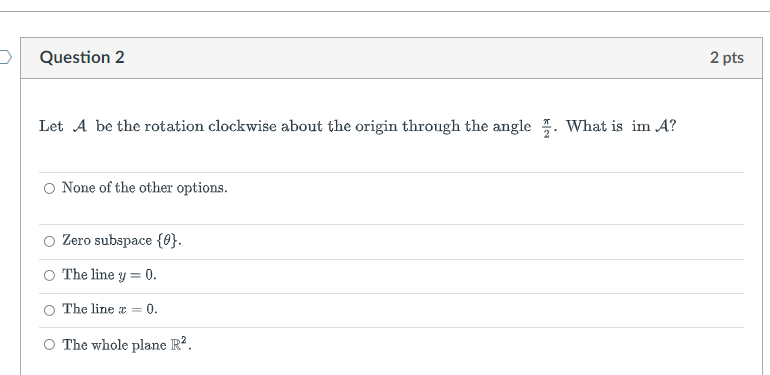Click the "Question 2" heading
770x375 pixels.
[x=82, y=57]
